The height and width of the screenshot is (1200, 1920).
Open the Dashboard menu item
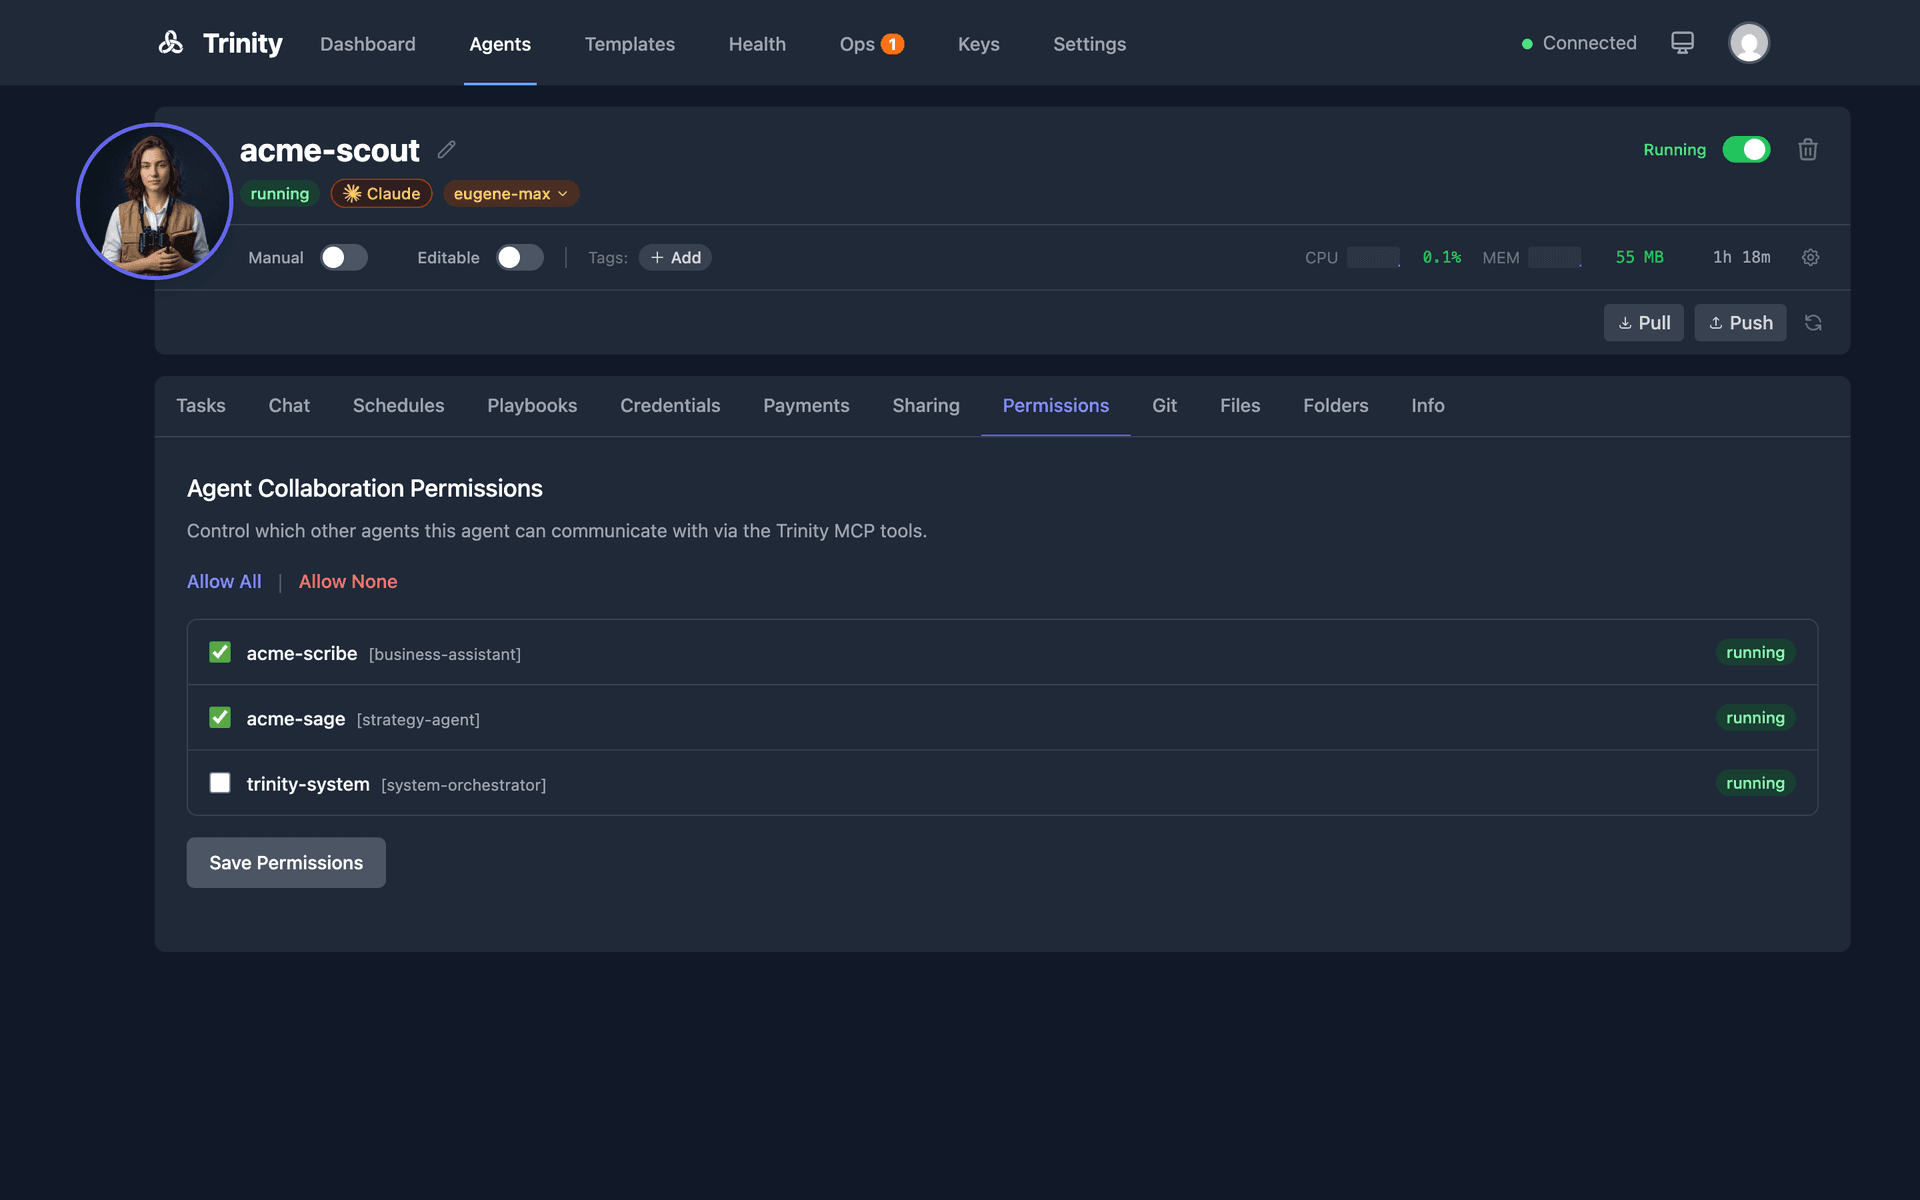(x=368, y=44)
